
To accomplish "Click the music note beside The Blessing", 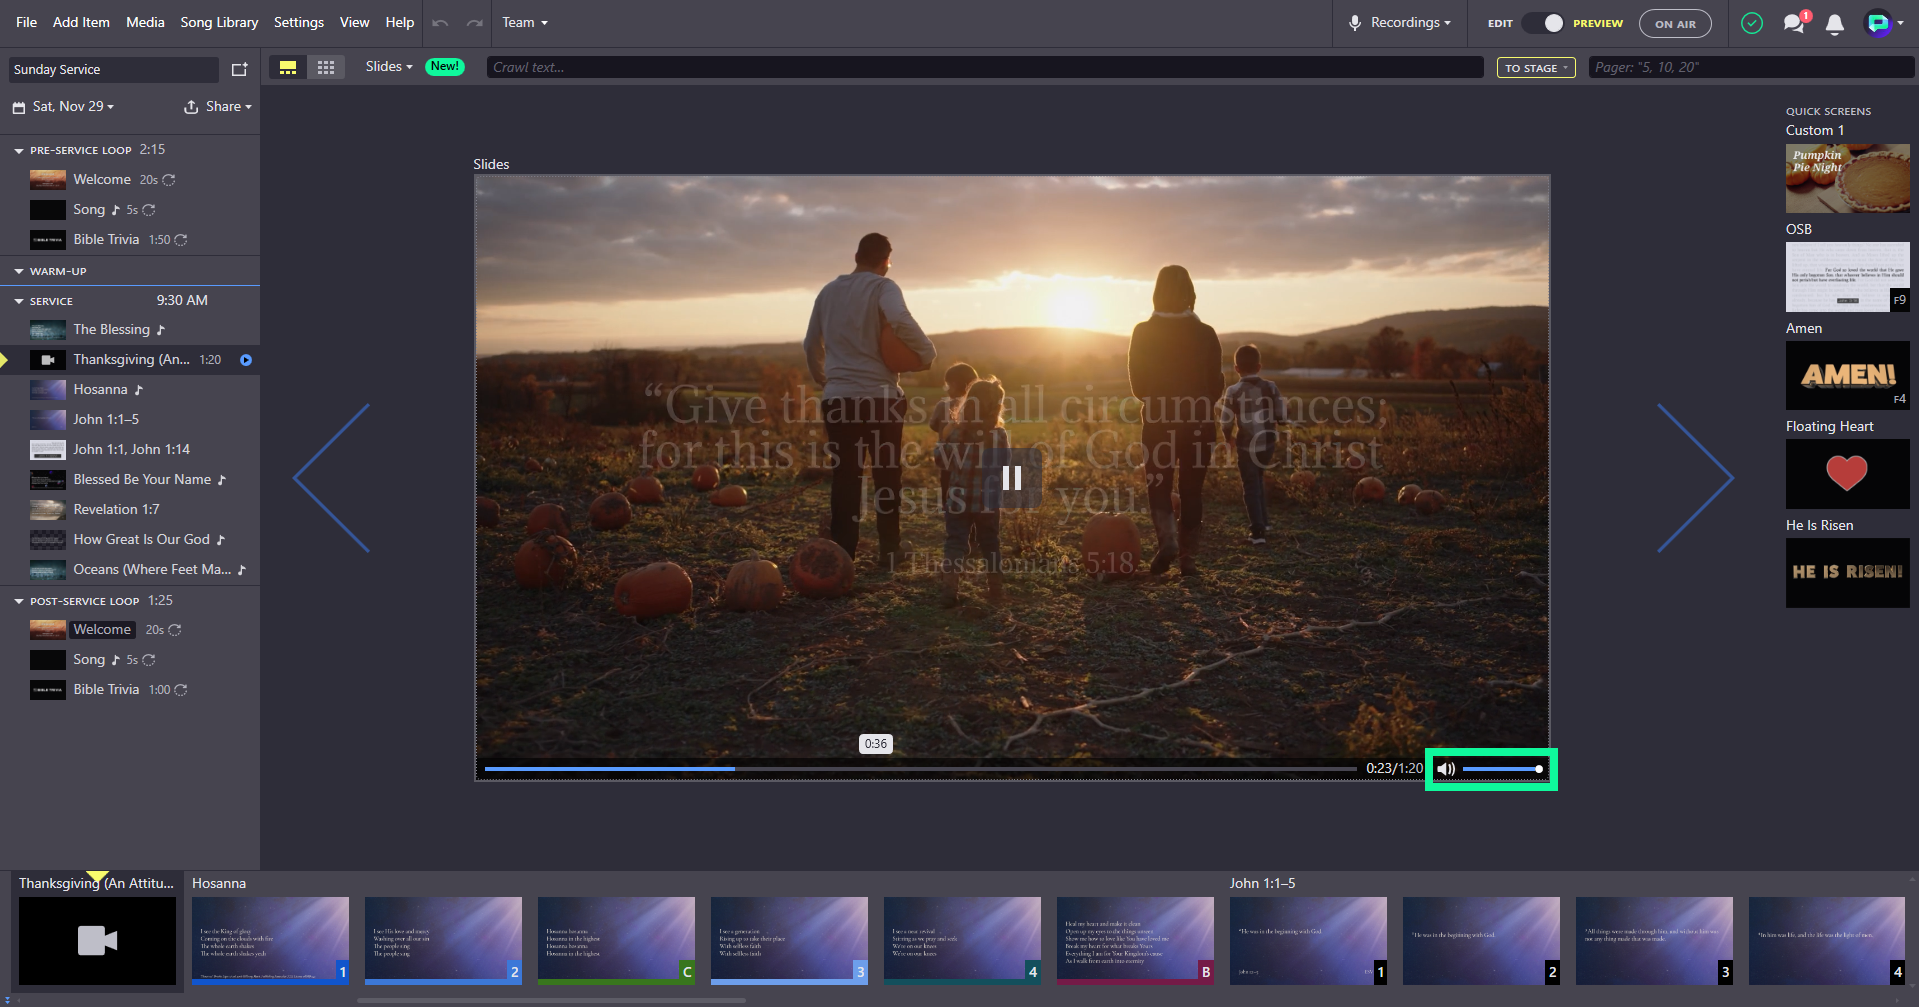I will [x=161, y=330].
